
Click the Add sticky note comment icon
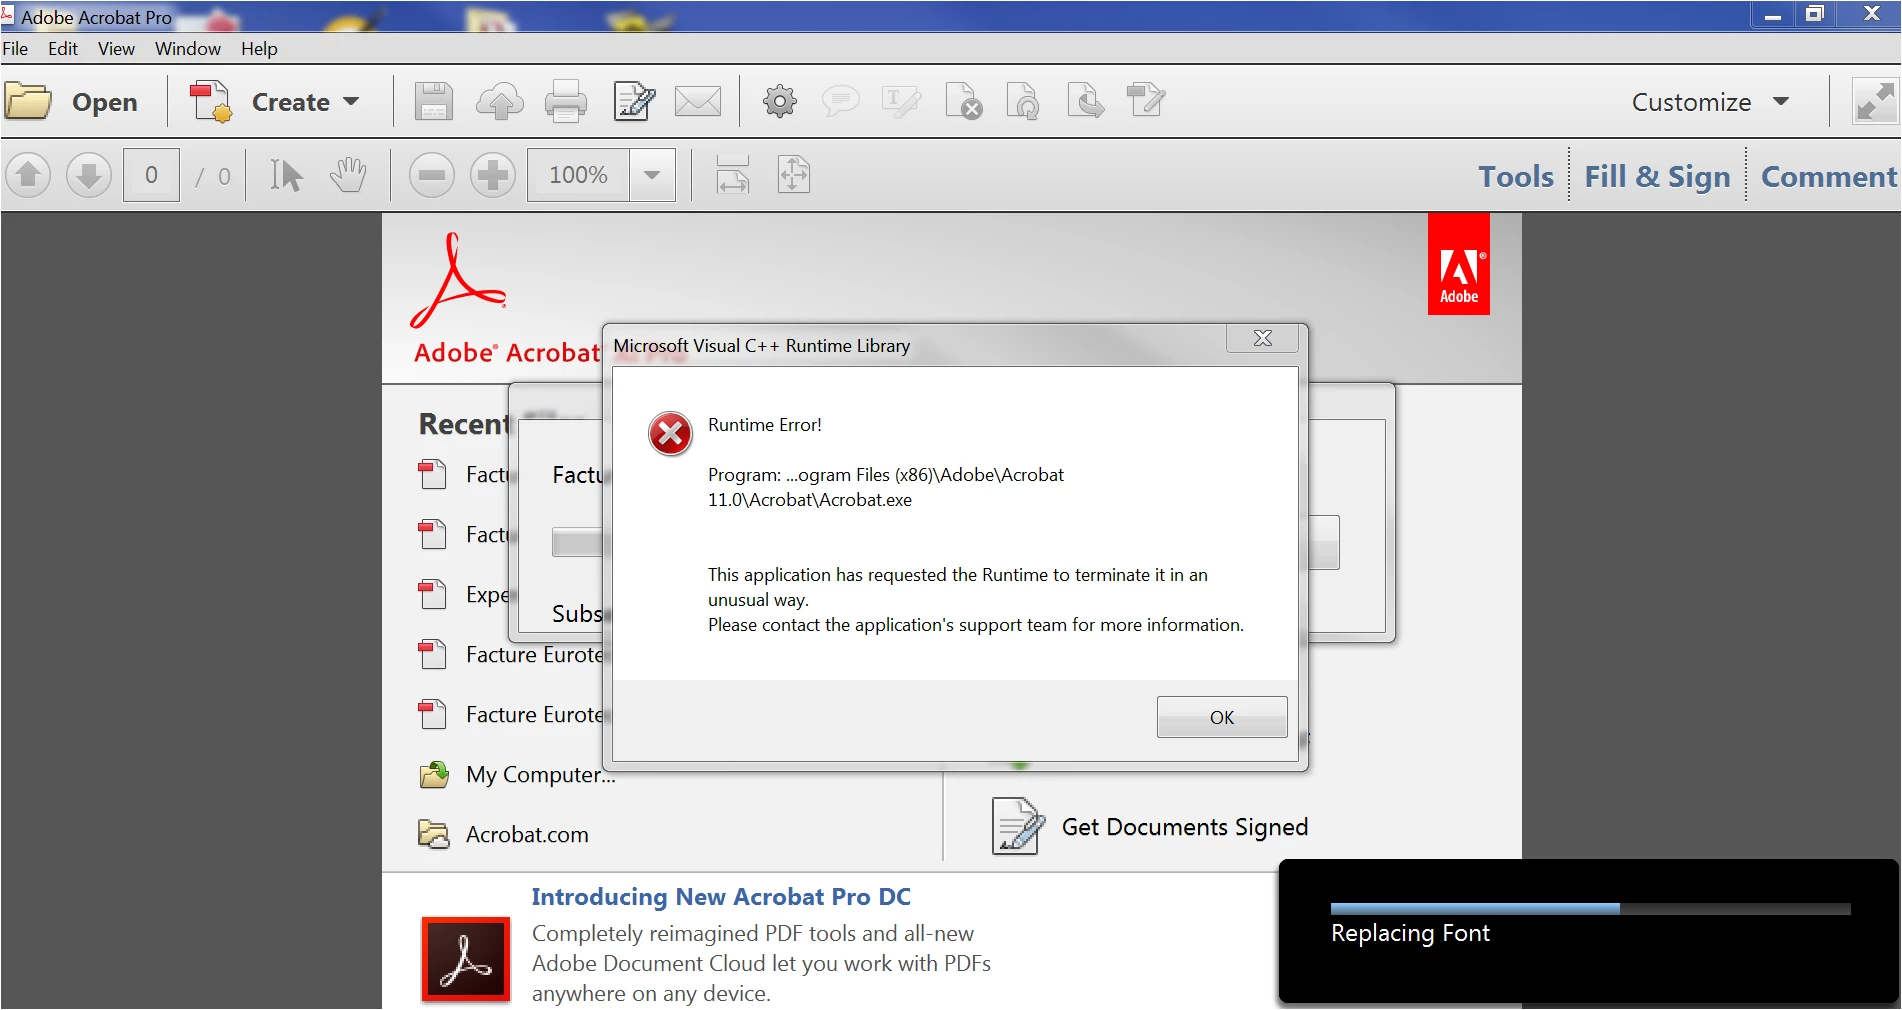840,101
